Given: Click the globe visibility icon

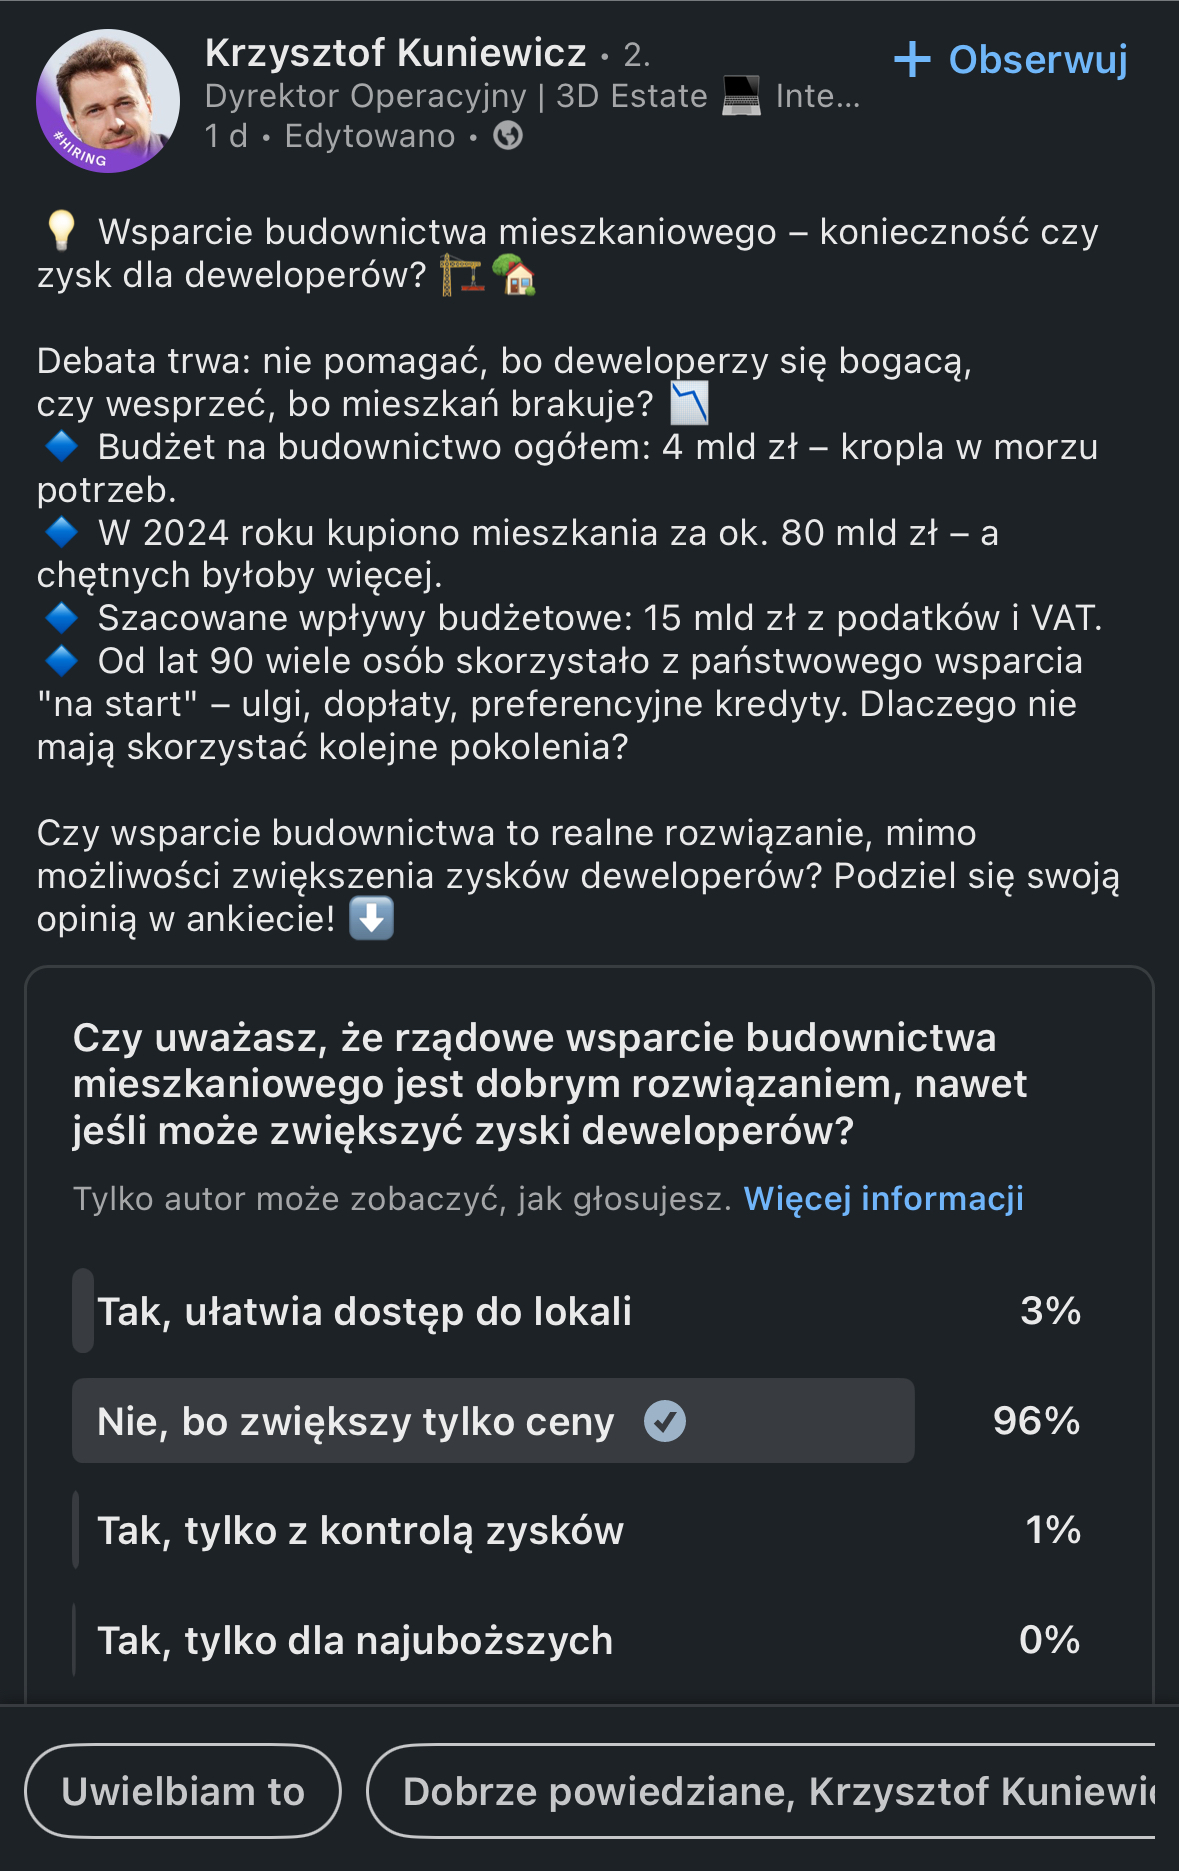Looking at the screenshot, I should pos(508,135).
